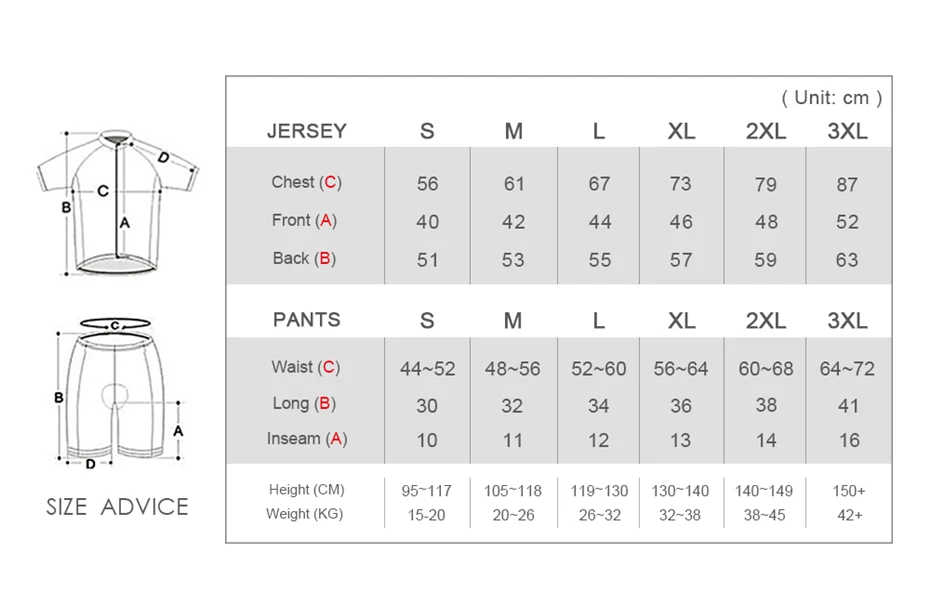
Task: Click the 2XL header in the jersey table
Action: point(765,132)
